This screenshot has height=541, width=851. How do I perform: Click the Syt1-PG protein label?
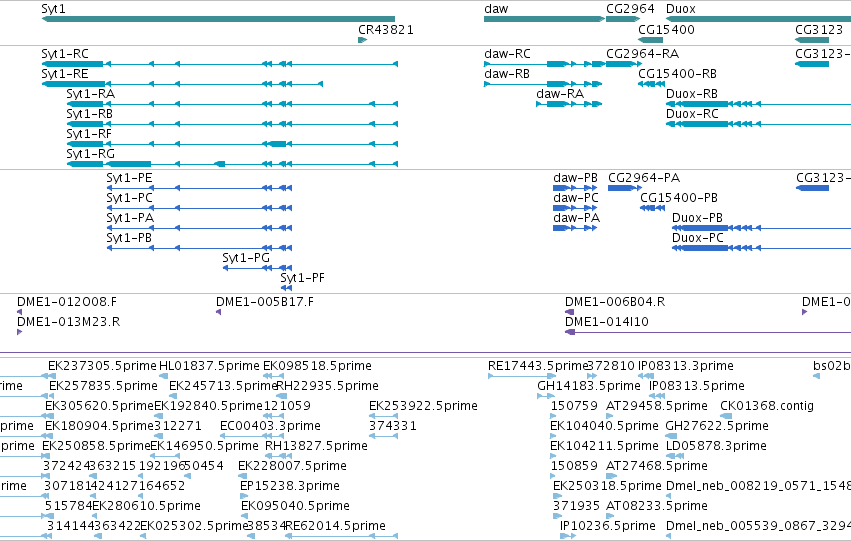pyautogui.click(x=246, y=258)
